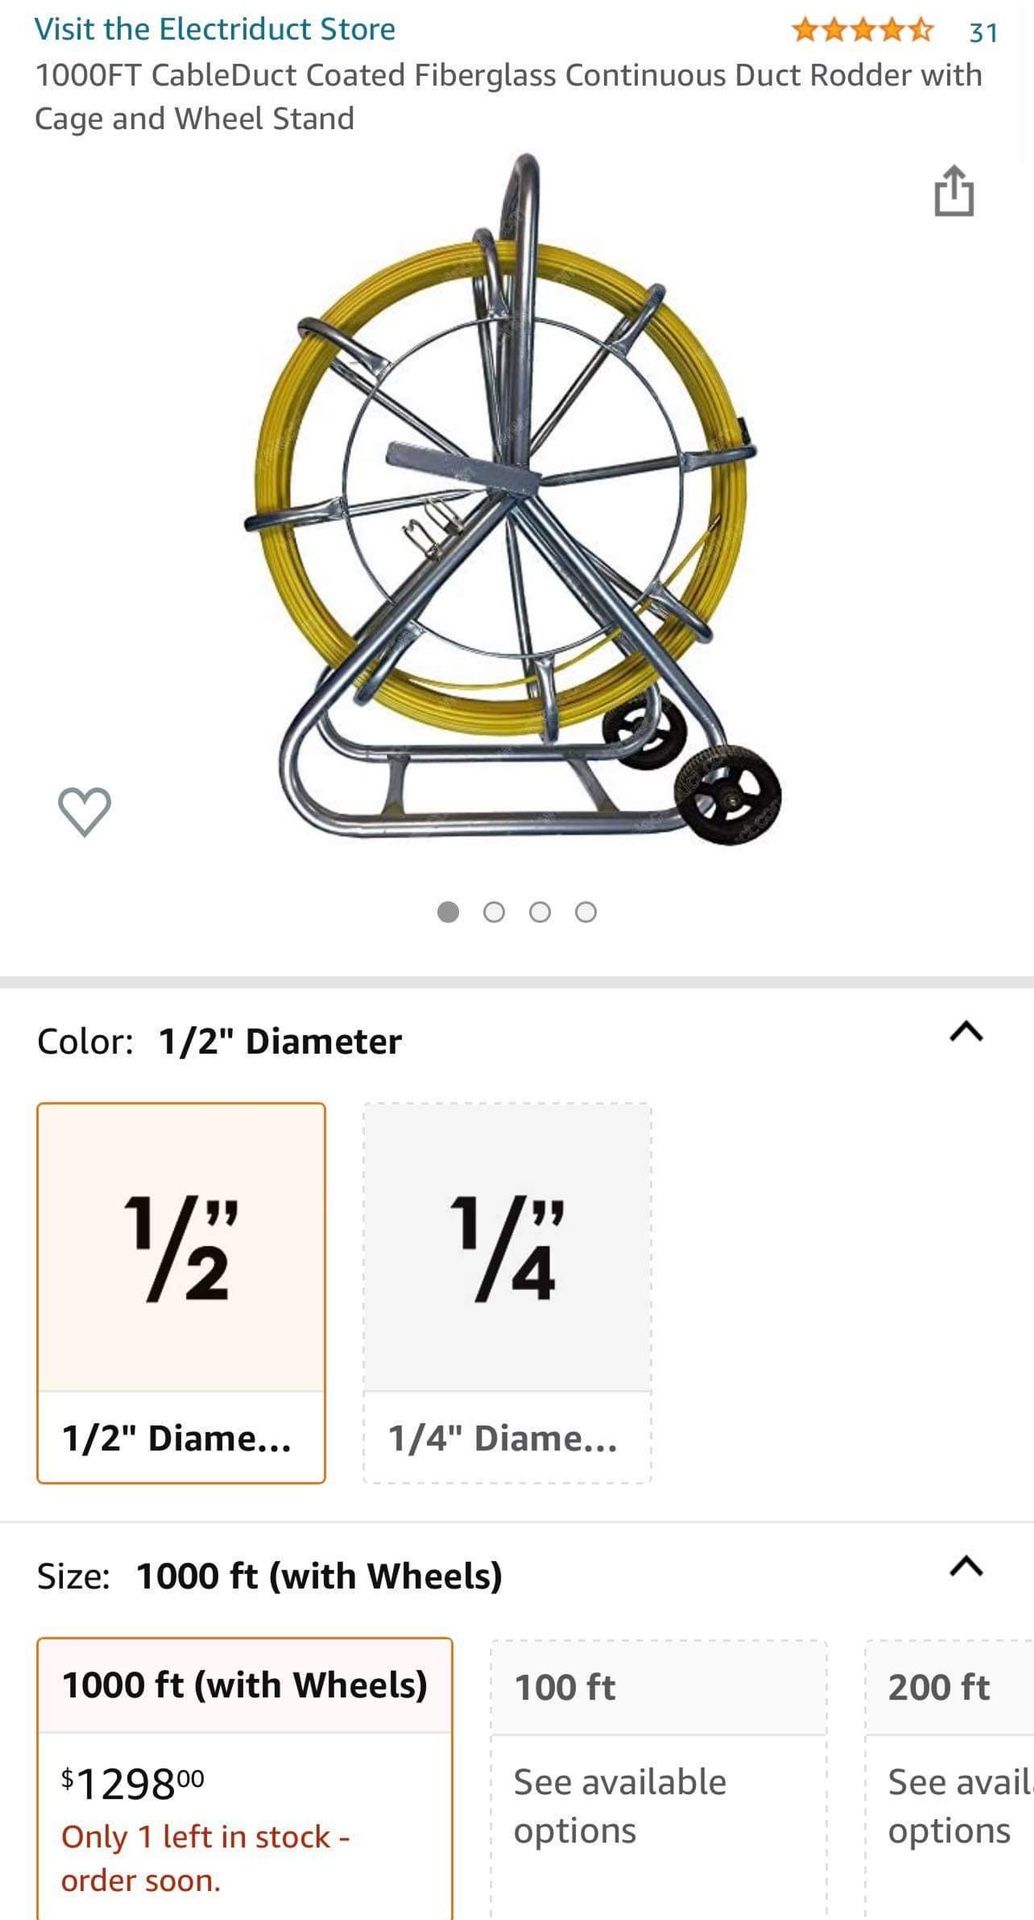
Task: Select the 1/2" Diameter swatch
Action: click(x=181, y=1292)
